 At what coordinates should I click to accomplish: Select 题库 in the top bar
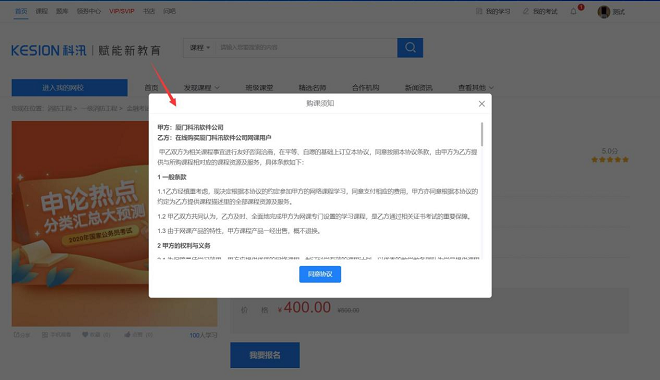coord(62,11)
